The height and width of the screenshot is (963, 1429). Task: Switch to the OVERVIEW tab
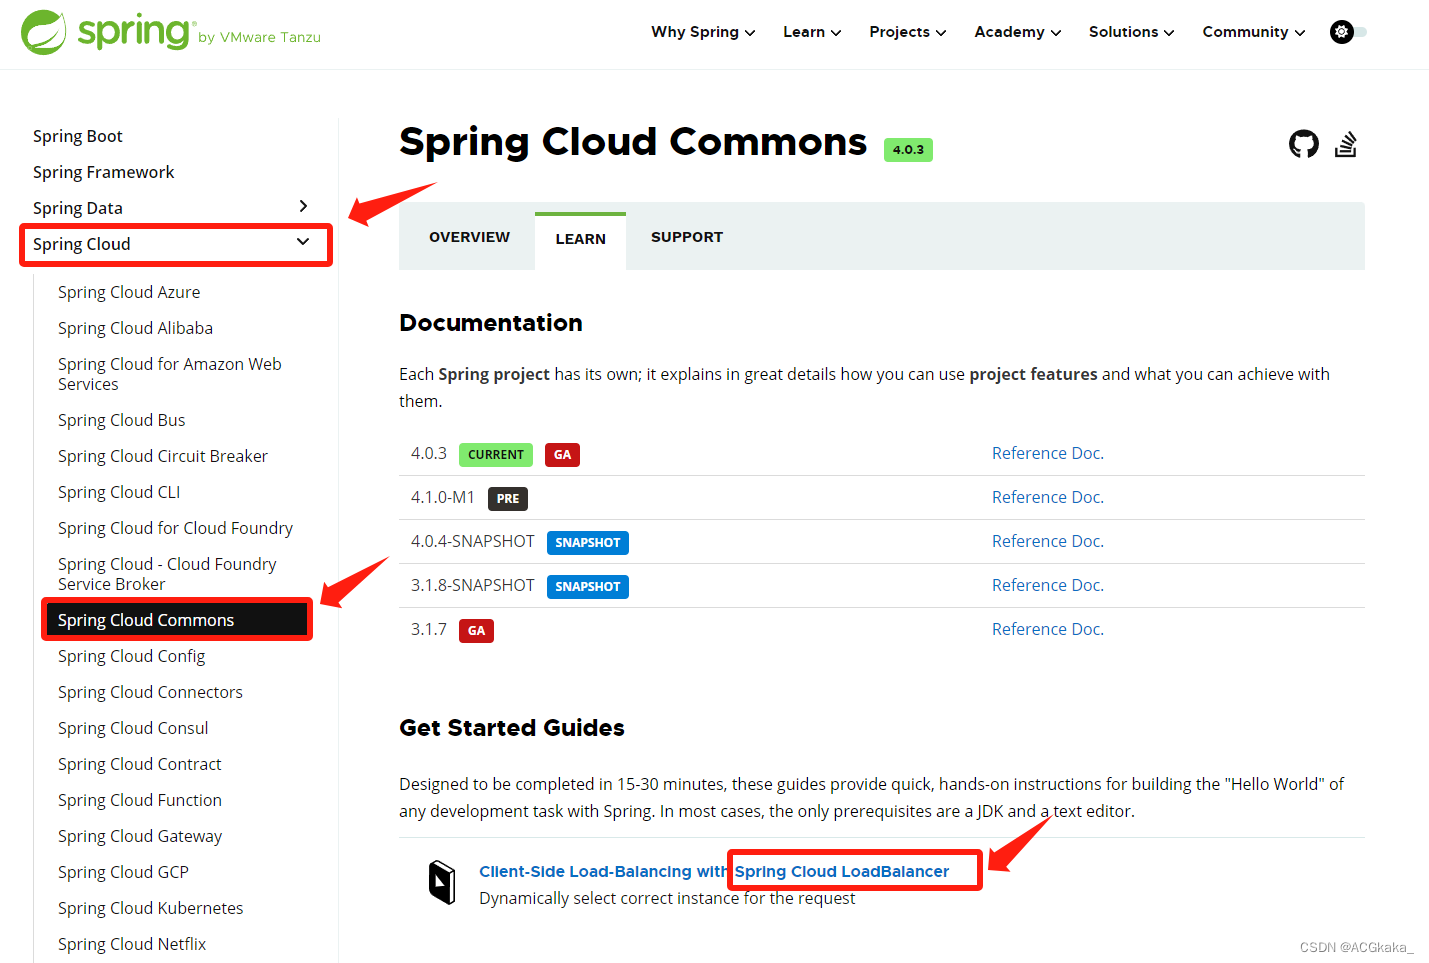pyautogui.click(x=469, y=237)
